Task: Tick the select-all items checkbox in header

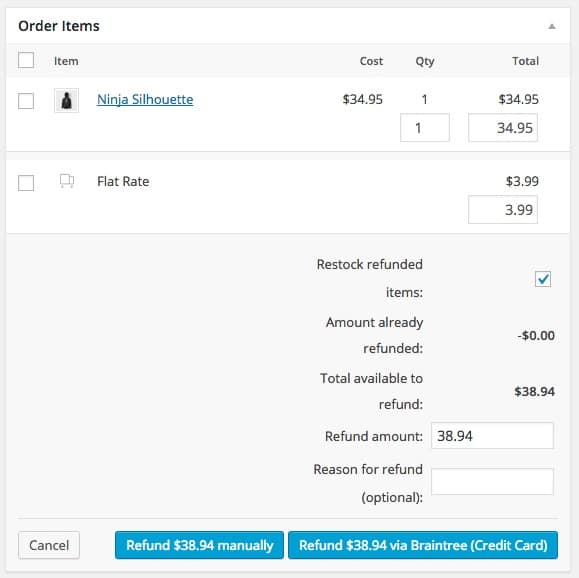Action: pyautogui.click(x=26, y=60)
